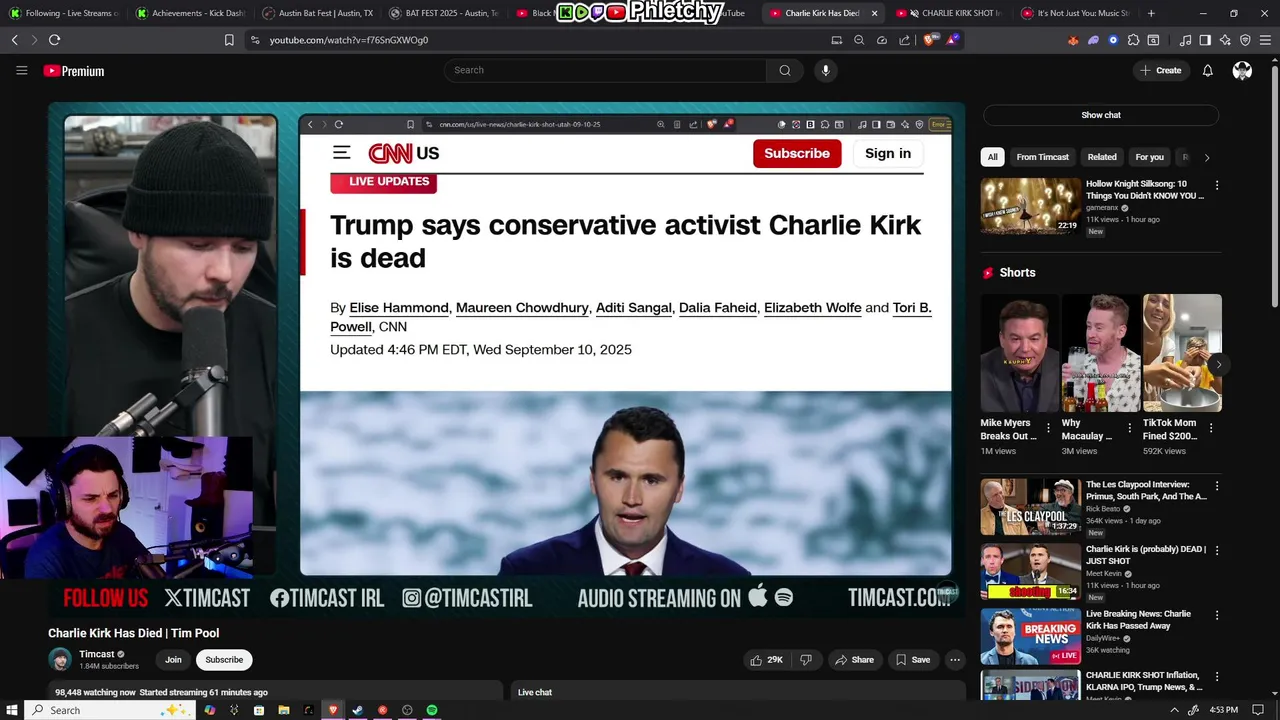This screenshot has width=1280, height=720.
Task: Reload the page in the browser
Action: [54, 40]
